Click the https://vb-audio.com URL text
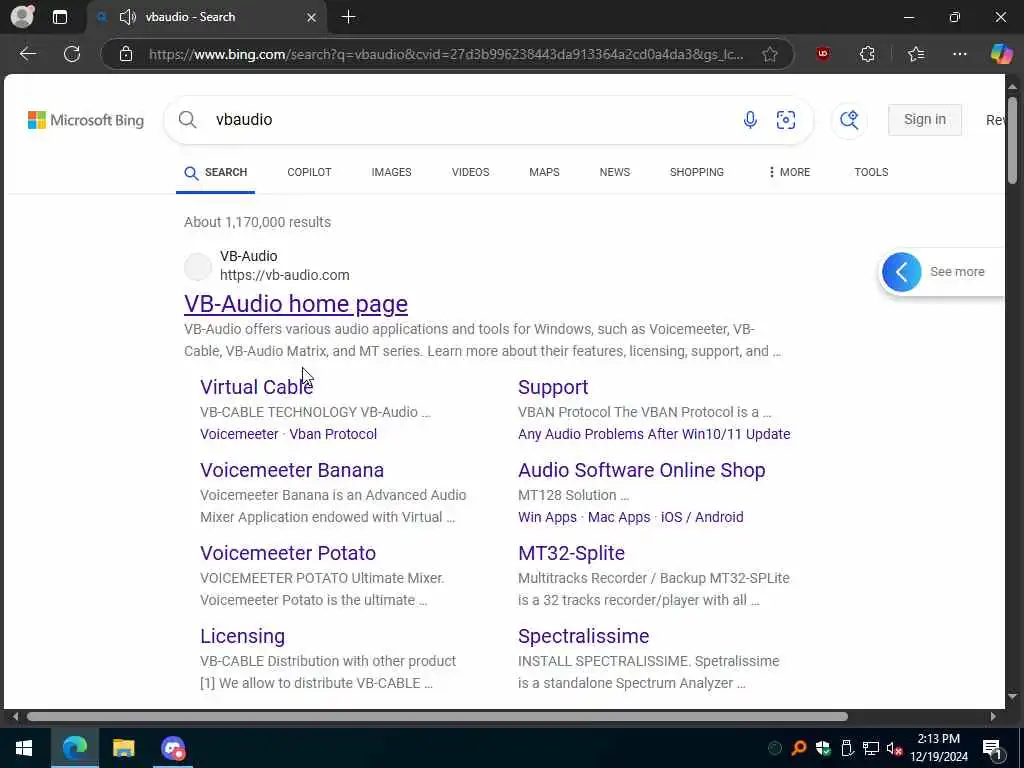 tap(285, 275)
